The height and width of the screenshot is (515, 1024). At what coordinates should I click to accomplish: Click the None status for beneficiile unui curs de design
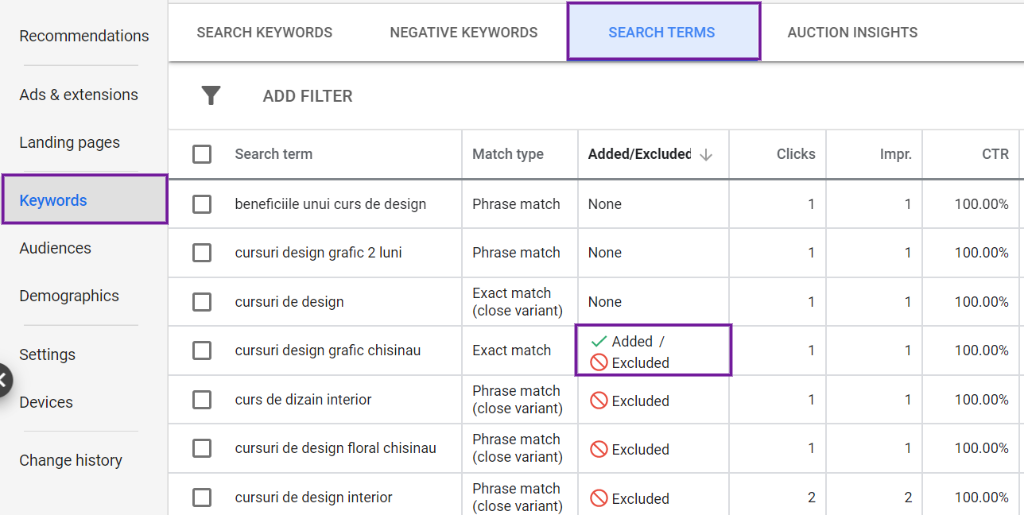click(605, 204)
